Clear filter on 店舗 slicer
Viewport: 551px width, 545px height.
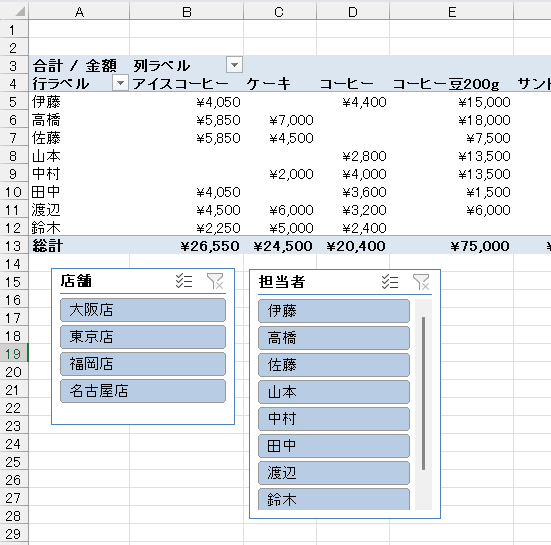215,281
